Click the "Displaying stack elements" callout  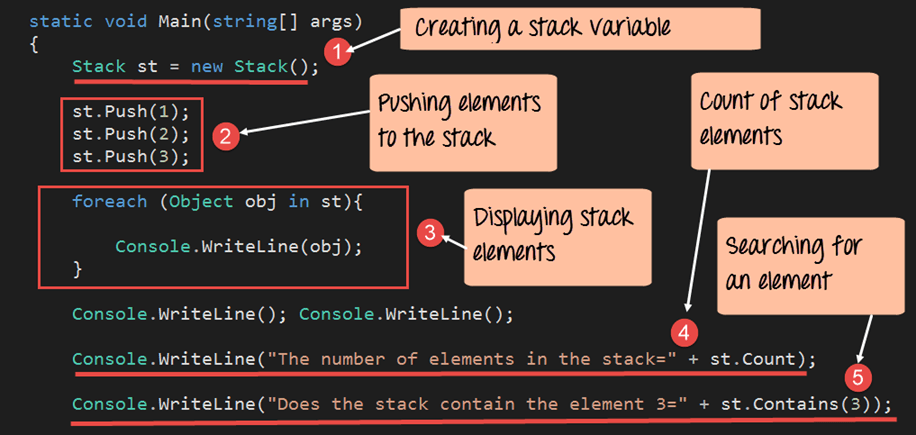tap(554, 234)
